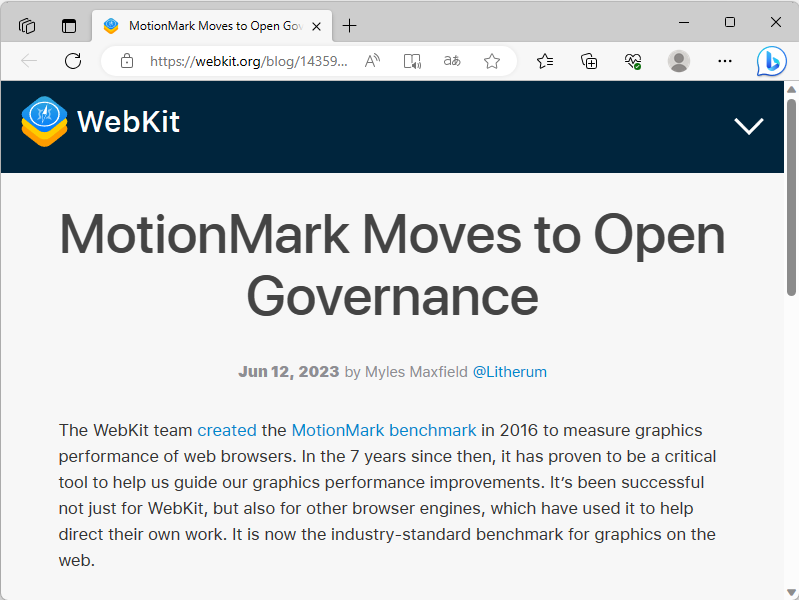Open the tab actions menu icon

click(x=69, y=25)
